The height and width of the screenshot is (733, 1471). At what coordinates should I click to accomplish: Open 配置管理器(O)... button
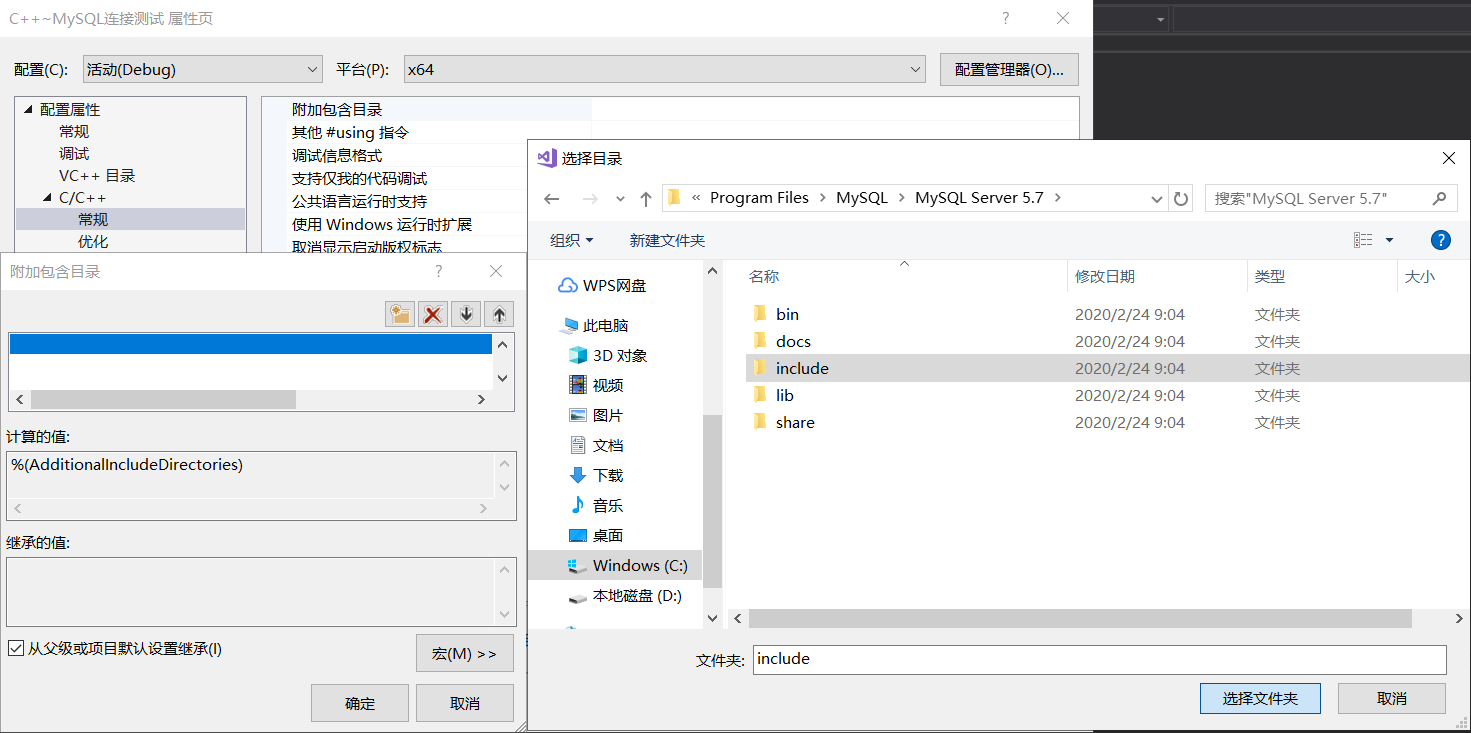pyautogui.click(x=1010, y=69)
